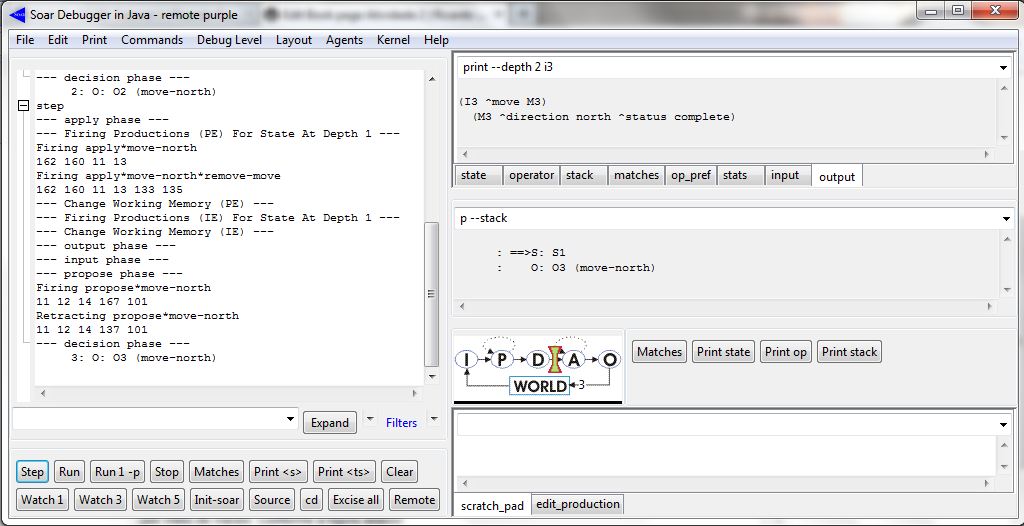The width and height of the screenshot is (1024, 526).
Task: Click the Input phase node in diagram
Action: click(466, 359)
